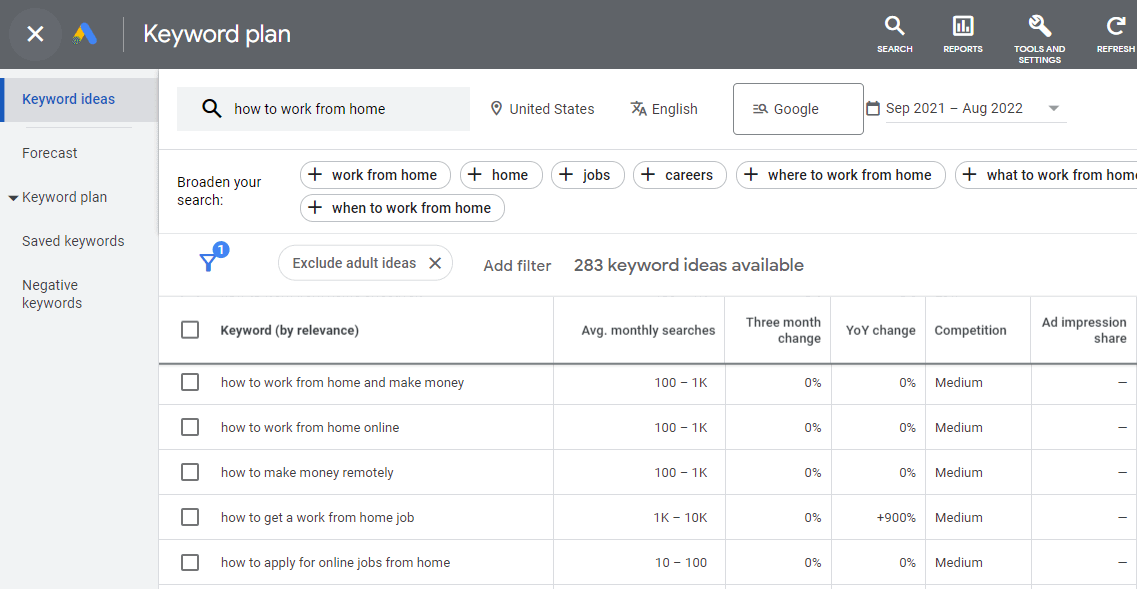Toggle the select-all keywords checkbox

pyautogui.click(x=190, y=330)
